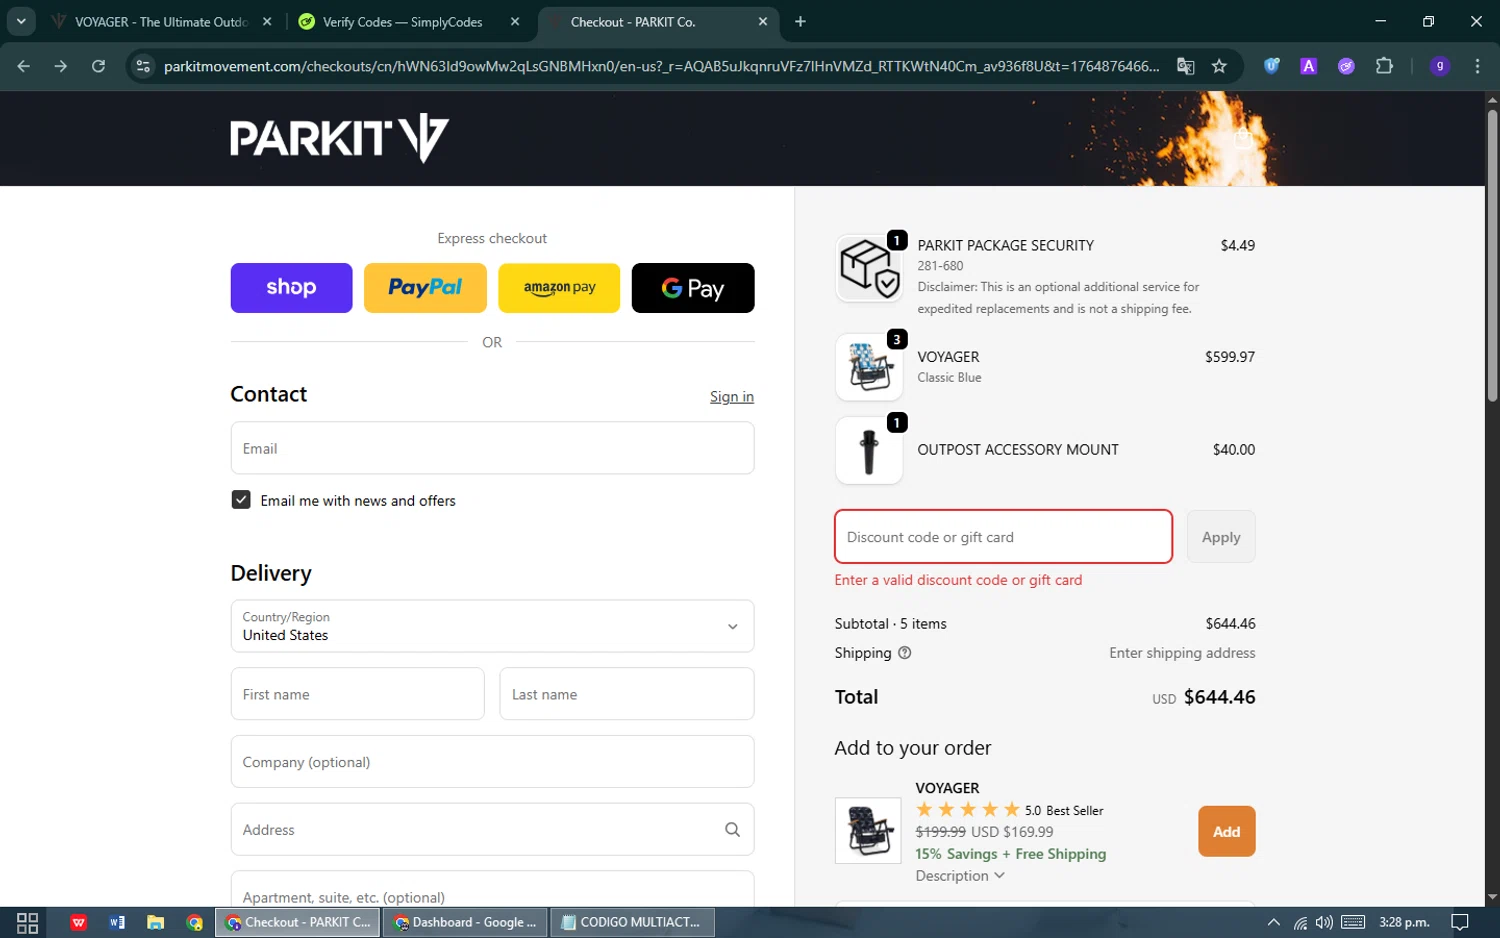Viewport: 1500px width, 938px height.
Task: Close the Checkout - PARKIT Co. tab
Action: pos(763,21)
